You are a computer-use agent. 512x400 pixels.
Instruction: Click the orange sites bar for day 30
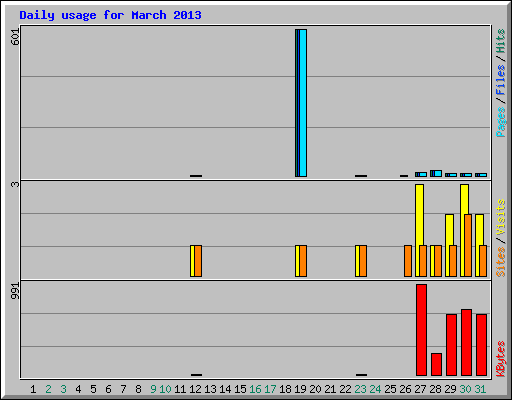point(468,246)
